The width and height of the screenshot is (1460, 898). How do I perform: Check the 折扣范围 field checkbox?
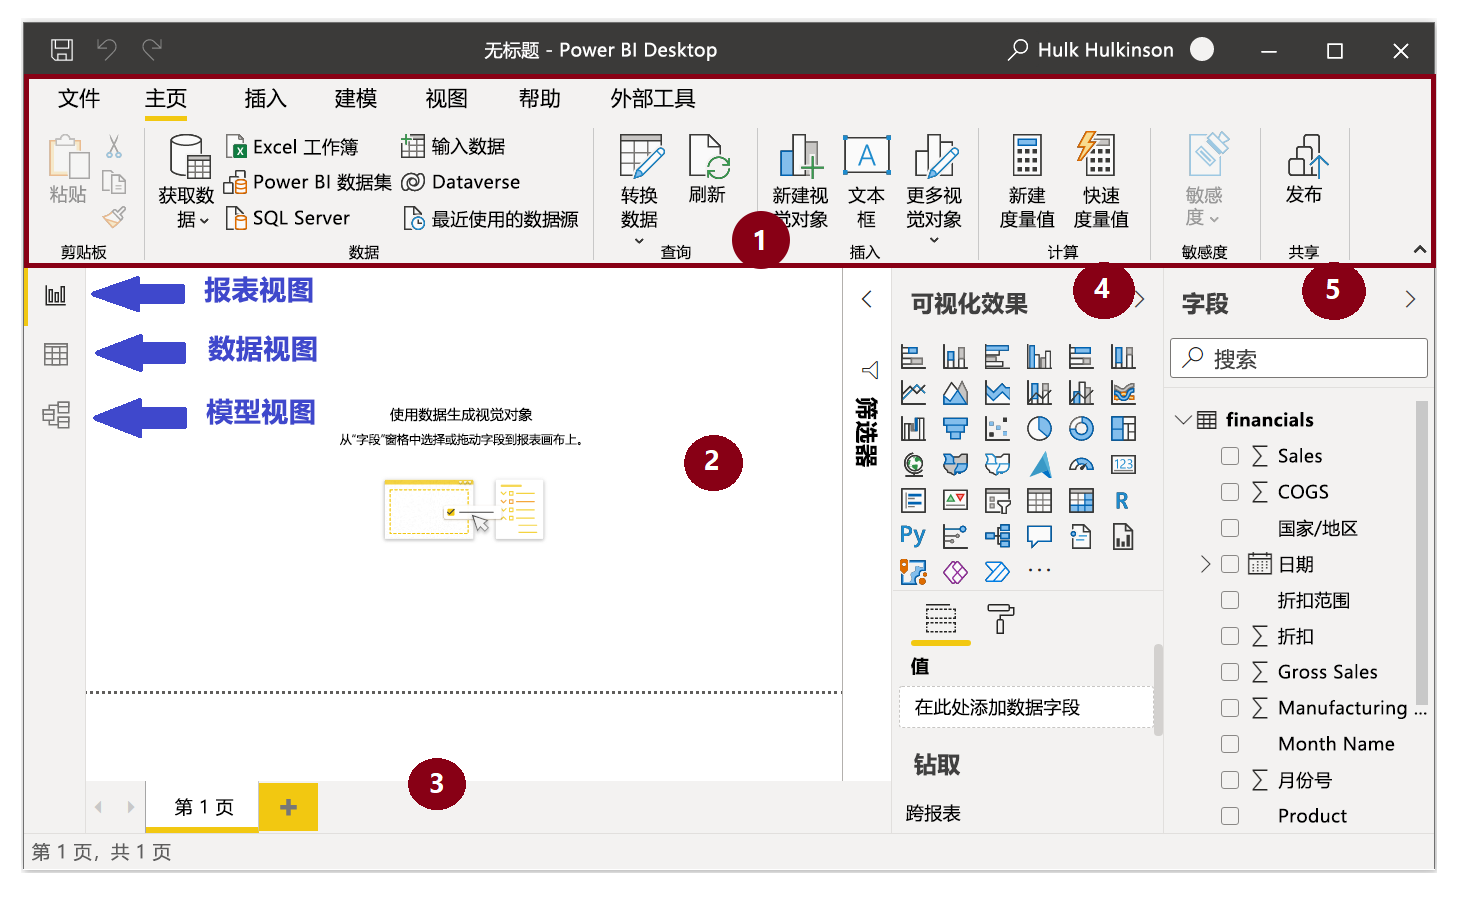(1230, 600)
